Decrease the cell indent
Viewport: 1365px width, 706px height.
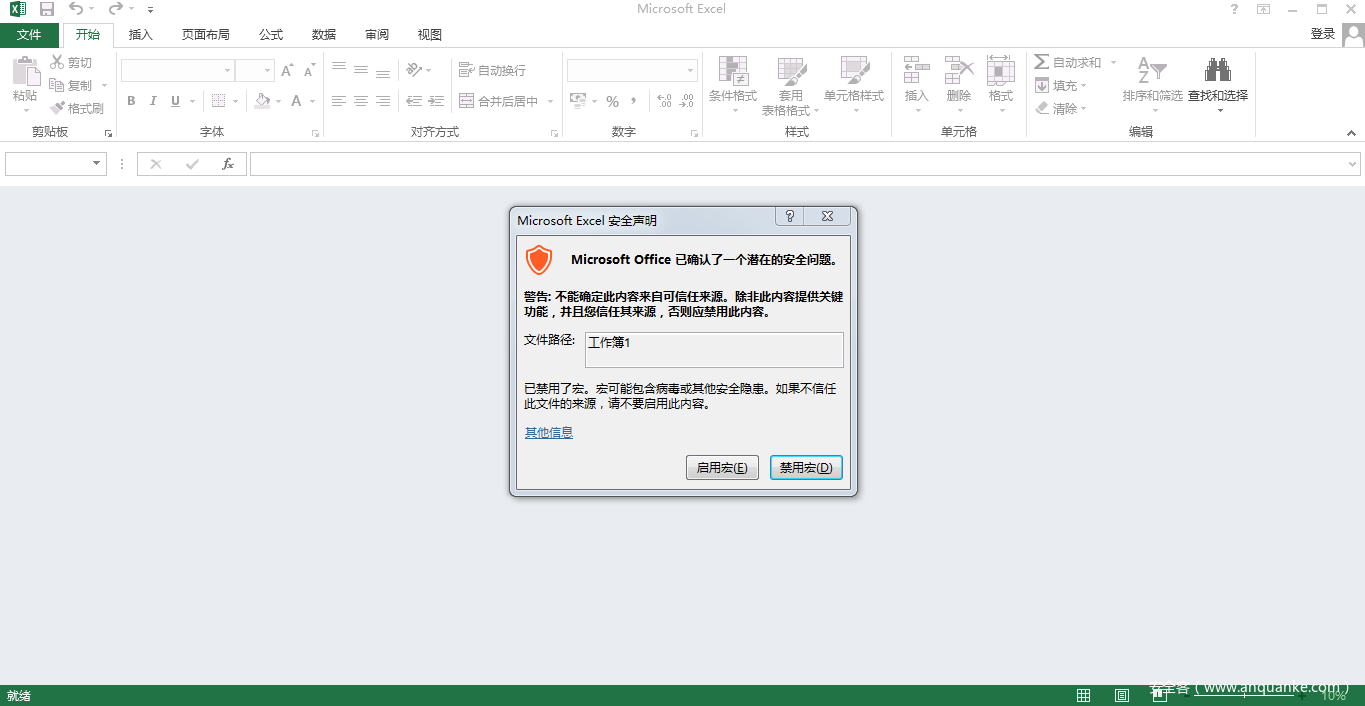coord(414,101)
